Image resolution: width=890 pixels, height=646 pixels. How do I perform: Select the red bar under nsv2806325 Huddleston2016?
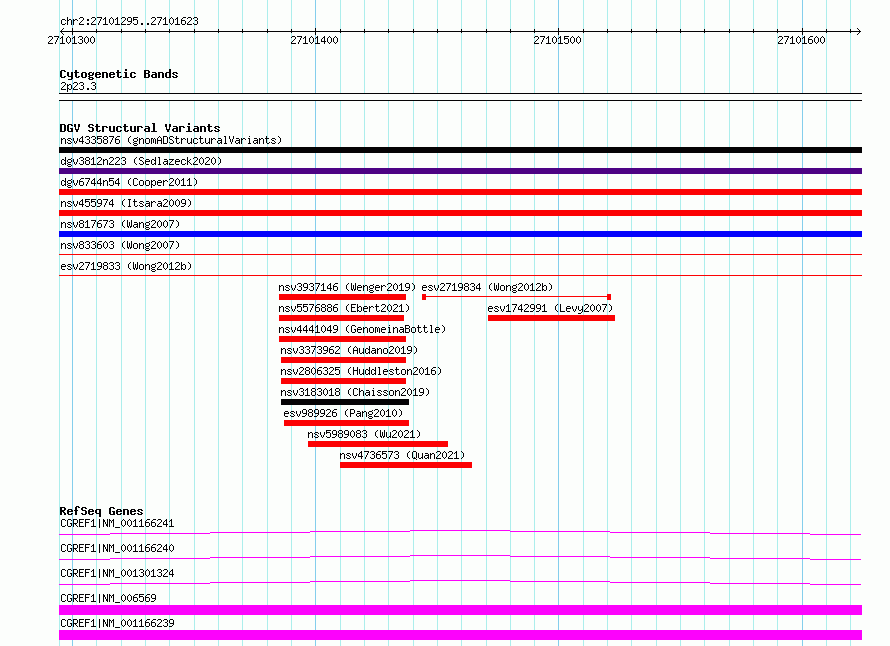(x=343, y=381)
